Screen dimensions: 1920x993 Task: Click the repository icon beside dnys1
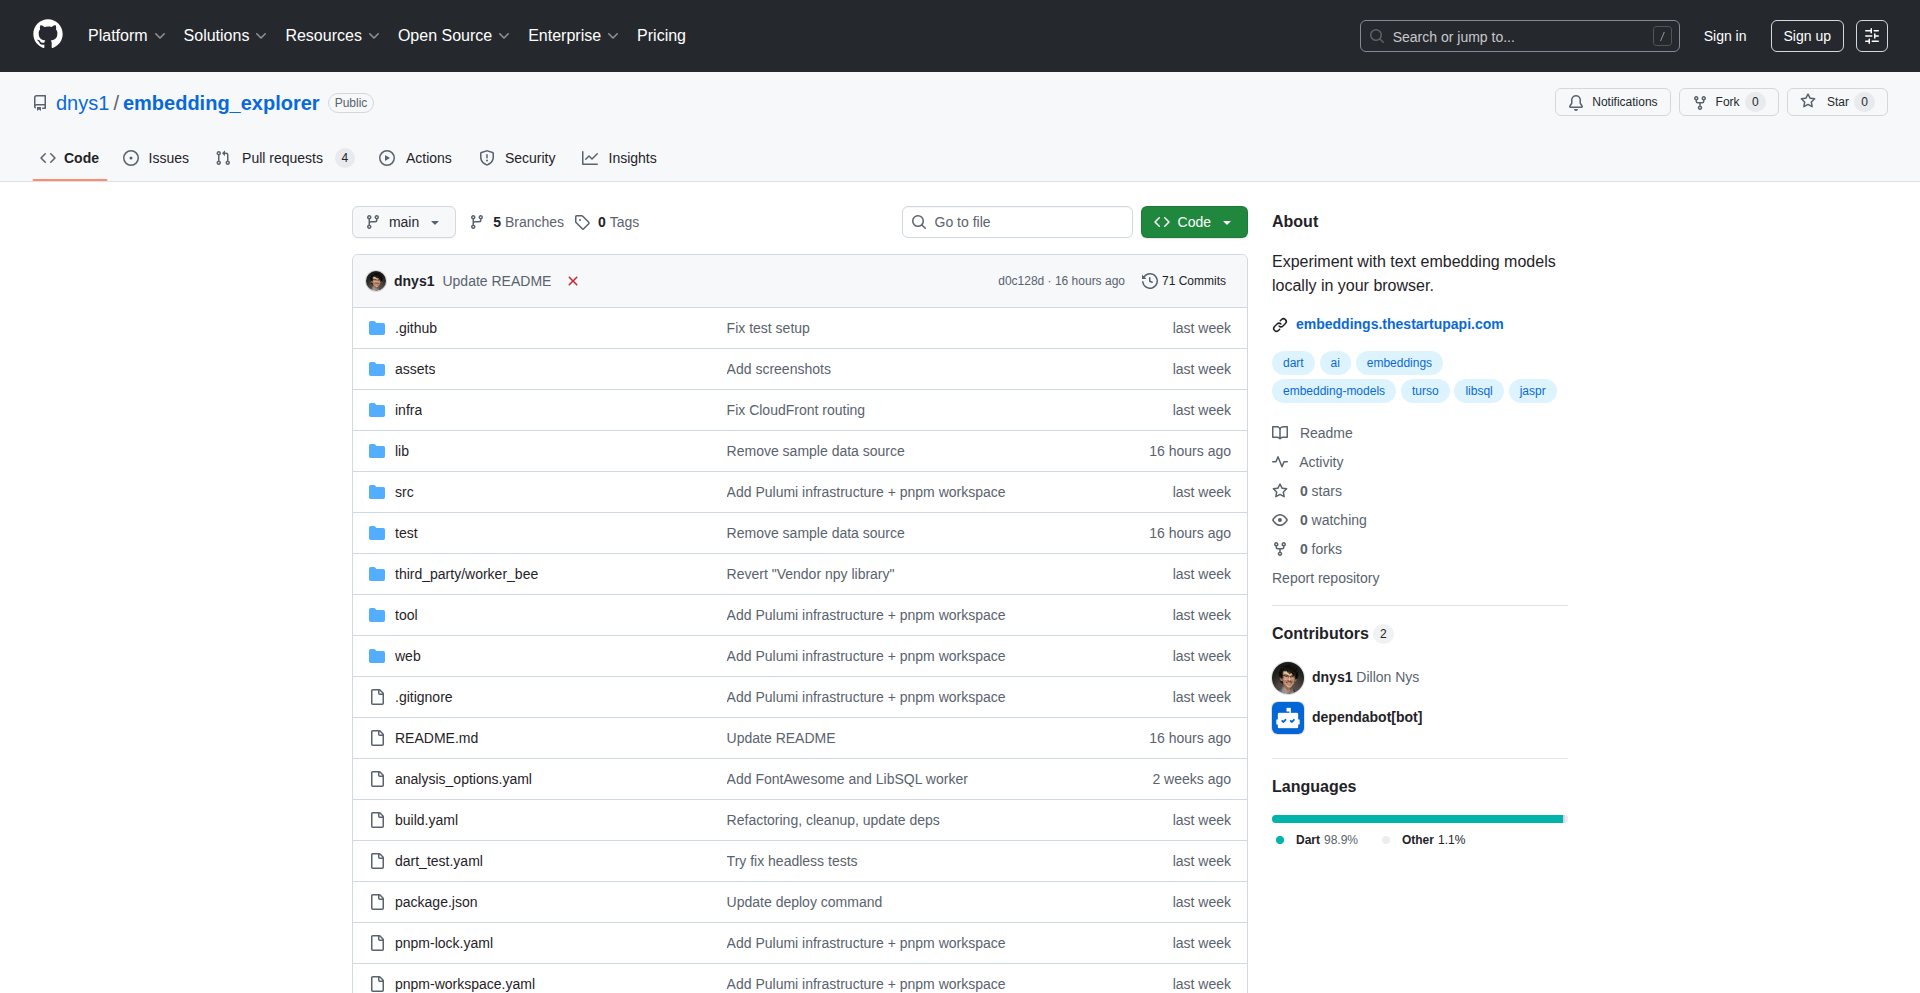pyautogui.click(x=40, y=103)
